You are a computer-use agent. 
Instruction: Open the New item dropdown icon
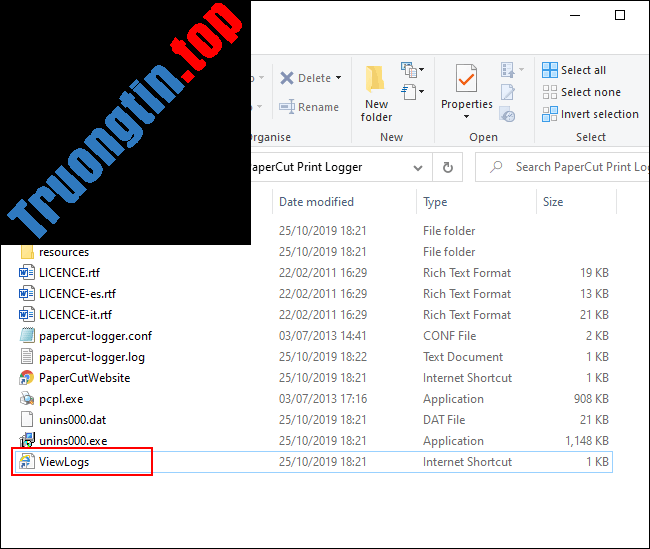point(412,70)
